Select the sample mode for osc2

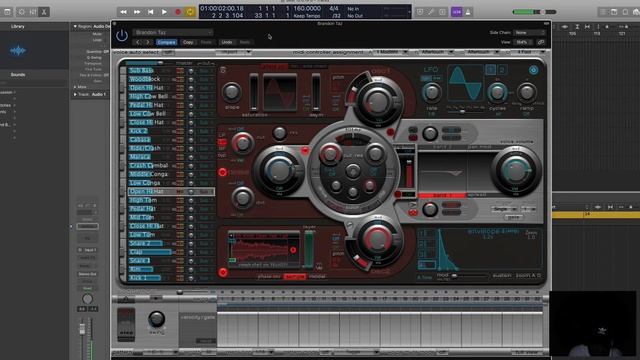tap(294, 276)
